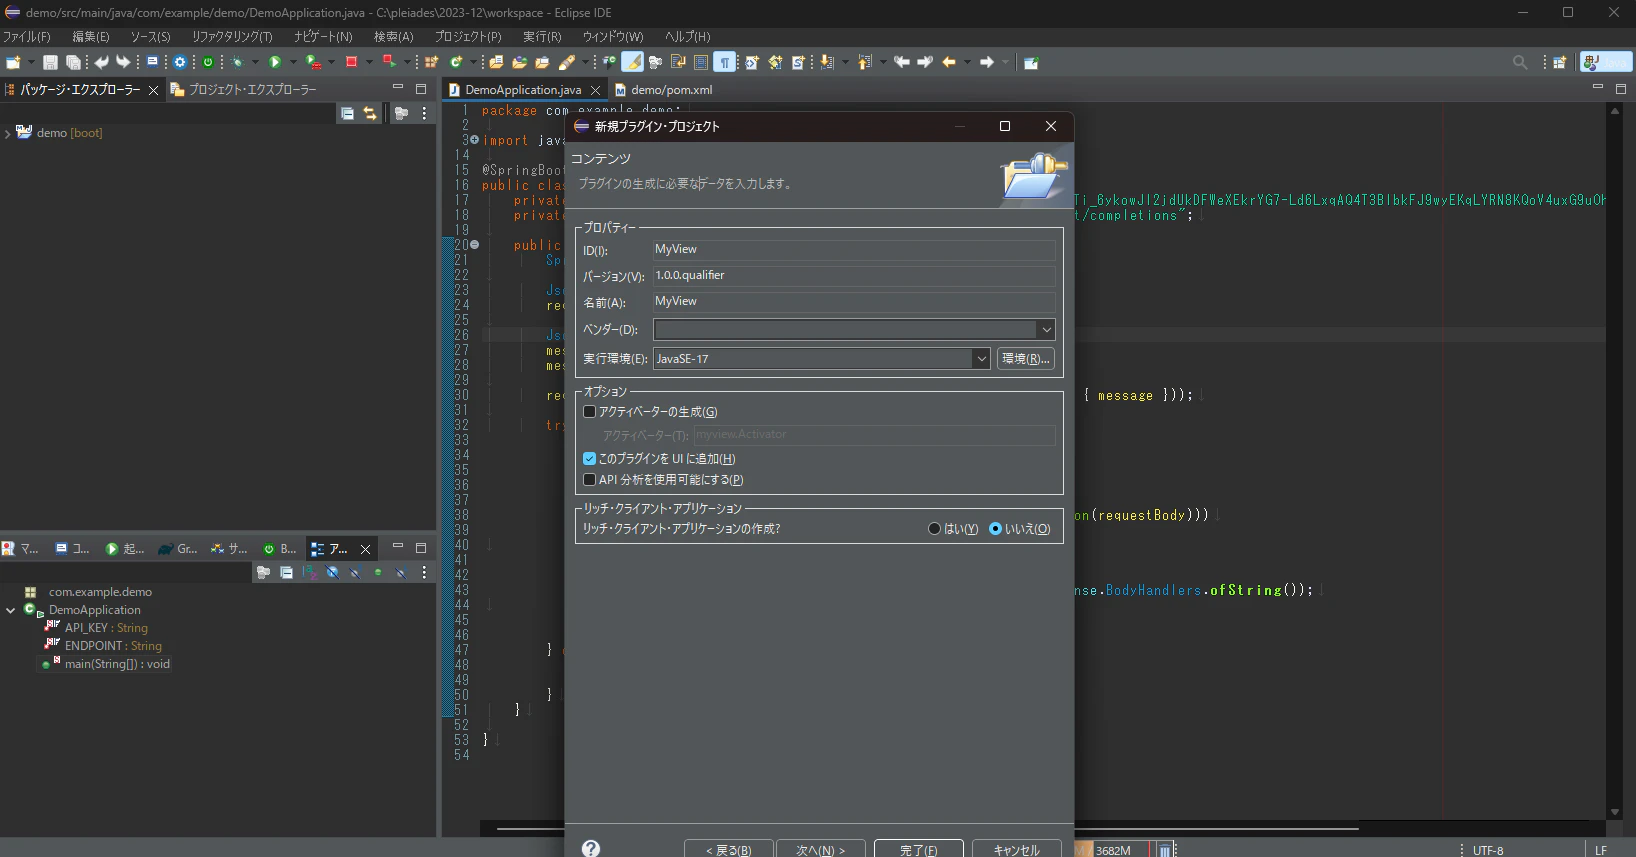
Task: Click the Open Type folder icon
Action: (x=519, y=62)
